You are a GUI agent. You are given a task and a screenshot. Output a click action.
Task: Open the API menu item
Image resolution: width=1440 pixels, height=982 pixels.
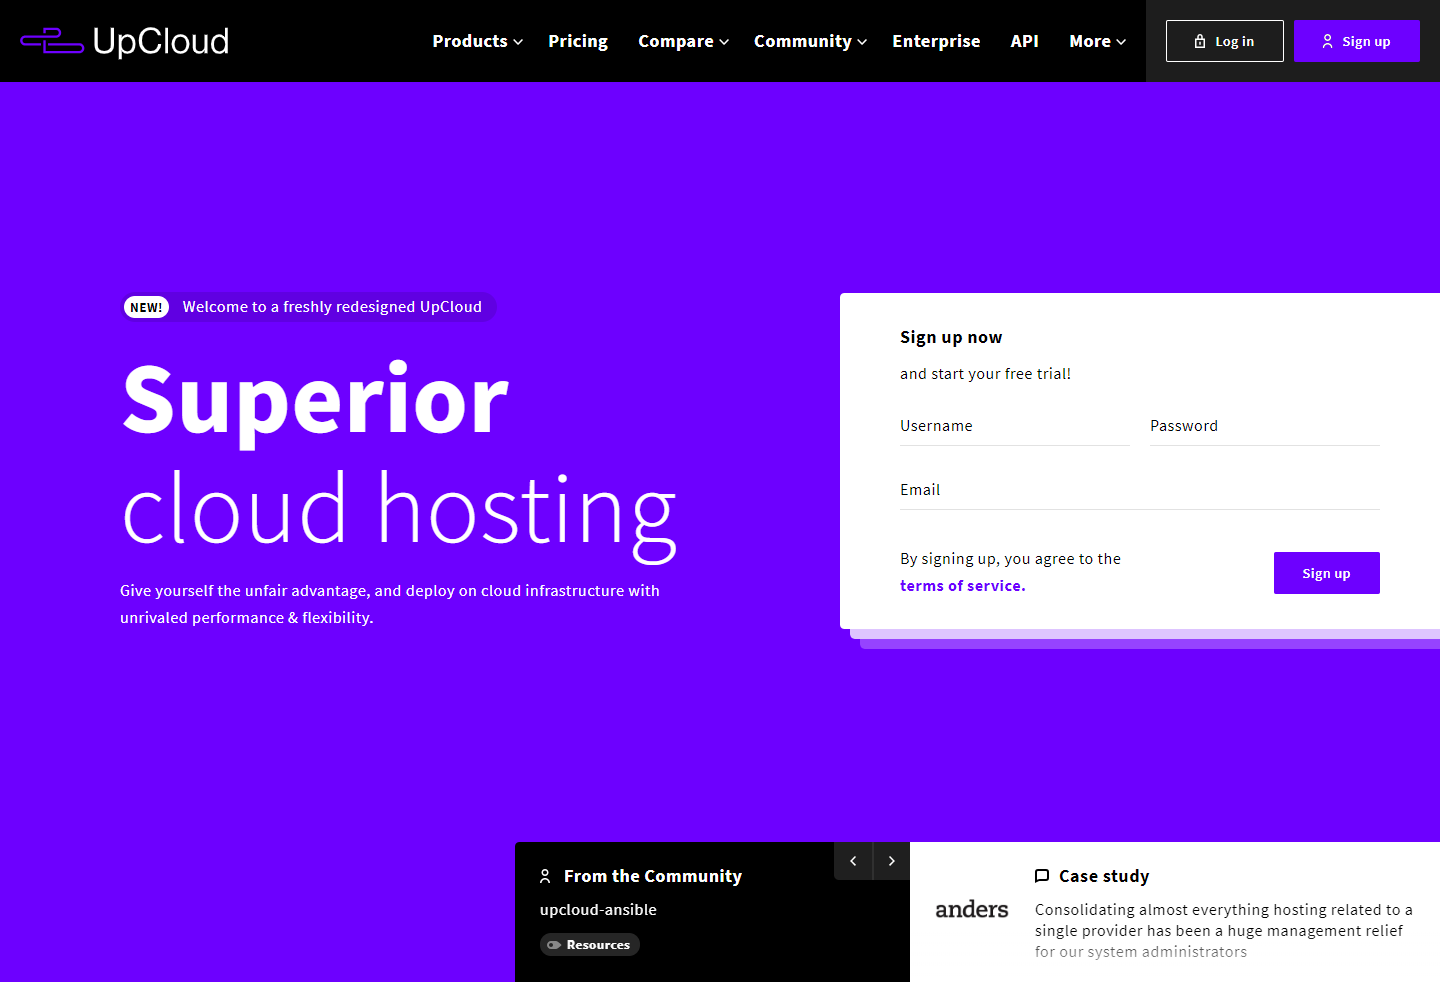click(1024, 41)
